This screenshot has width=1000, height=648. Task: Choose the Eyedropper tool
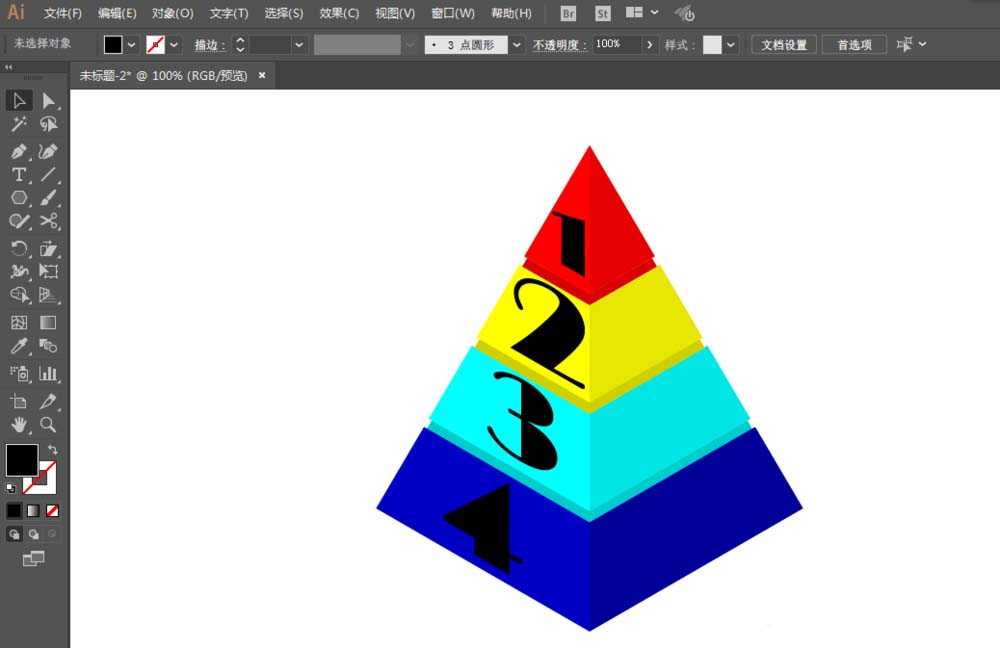pos(18,346)
